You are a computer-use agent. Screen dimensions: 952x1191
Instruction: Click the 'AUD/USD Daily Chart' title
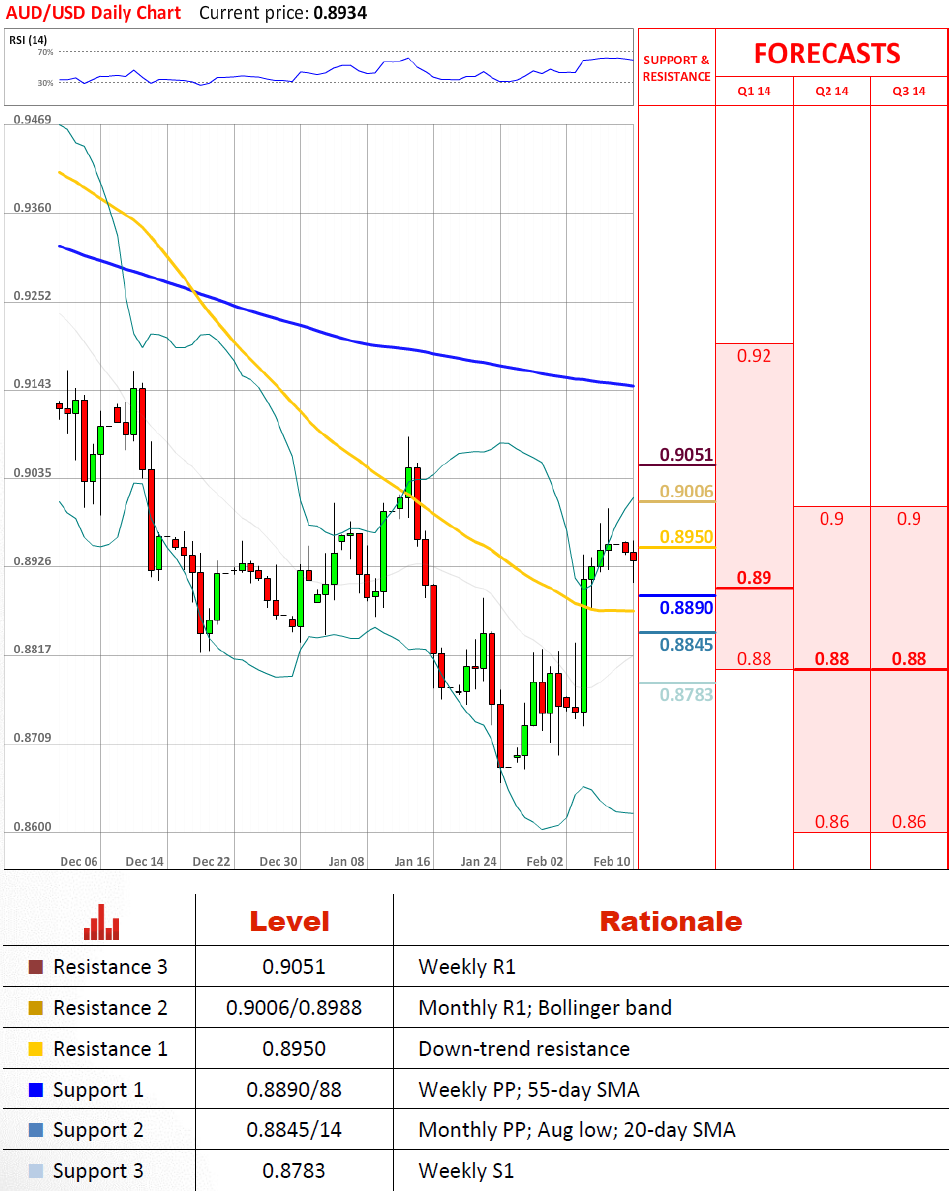(x=93, y=13)
